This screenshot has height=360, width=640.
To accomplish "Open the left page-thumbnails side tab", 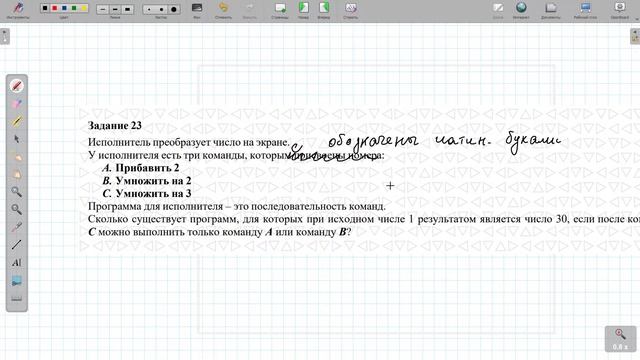I will pyautogui.click(x=4, y=36).
